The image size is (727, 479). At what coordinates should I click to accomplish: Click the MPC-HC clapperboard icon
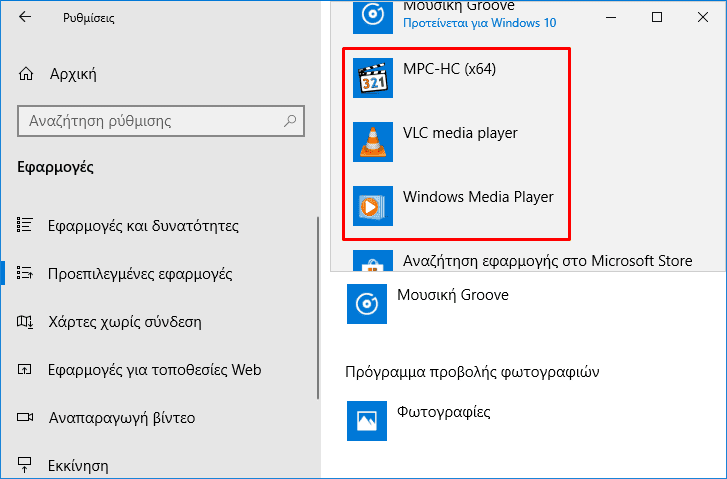373,78
